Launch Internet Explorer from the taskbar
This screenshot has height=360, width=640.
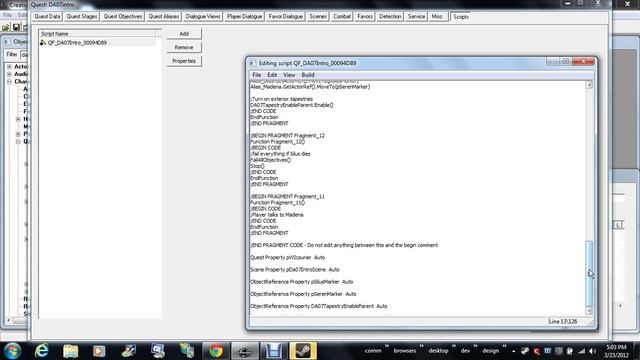tap(42, 351)
